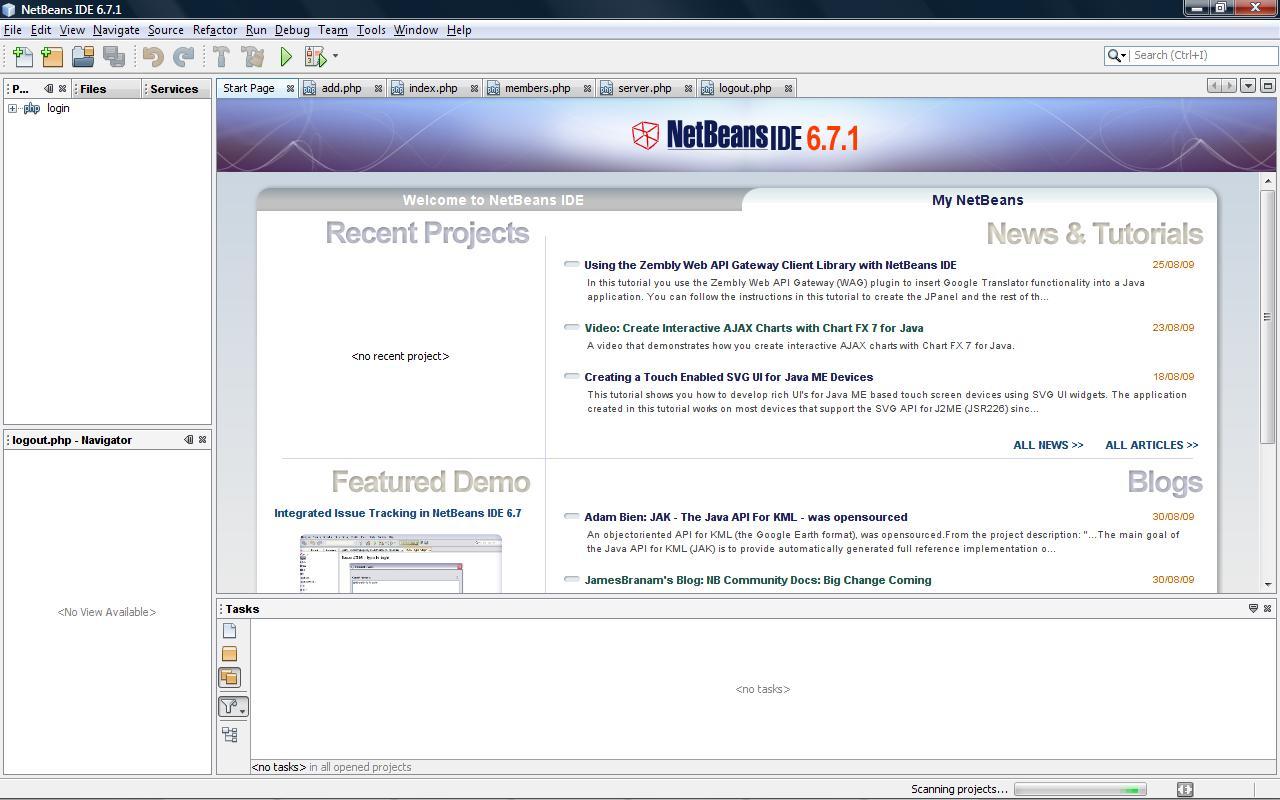Click inside the Search field

coord(1200,55)
